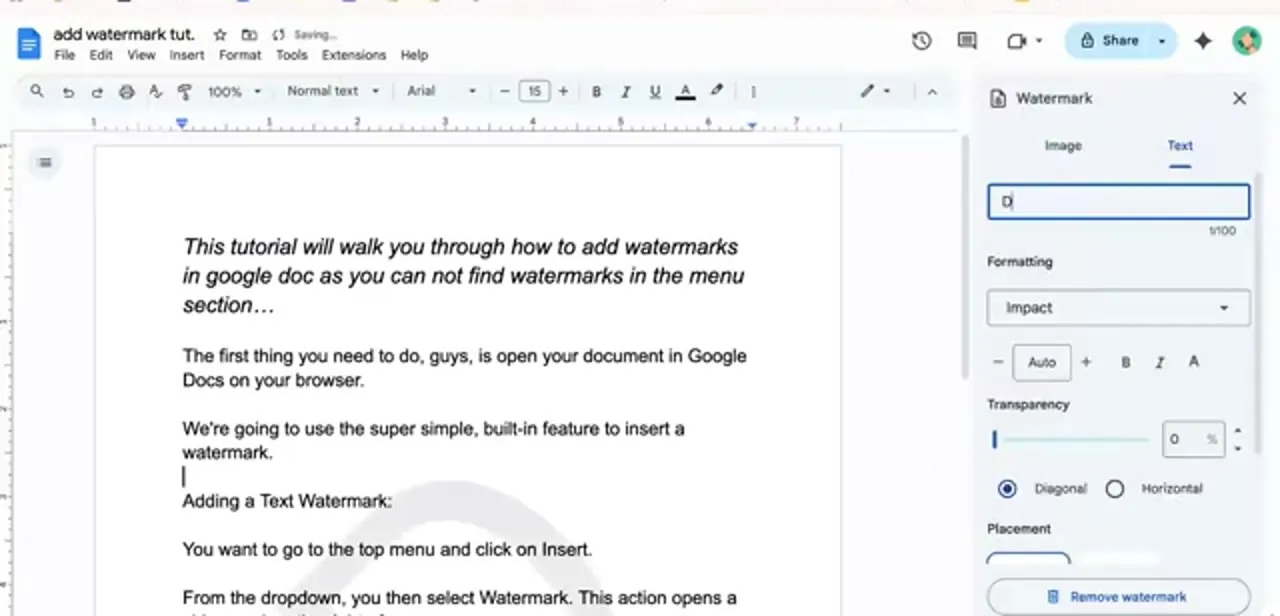Screen dimensions: 1280x616
Task: Open the Format menu
Action: coord(240,55)
